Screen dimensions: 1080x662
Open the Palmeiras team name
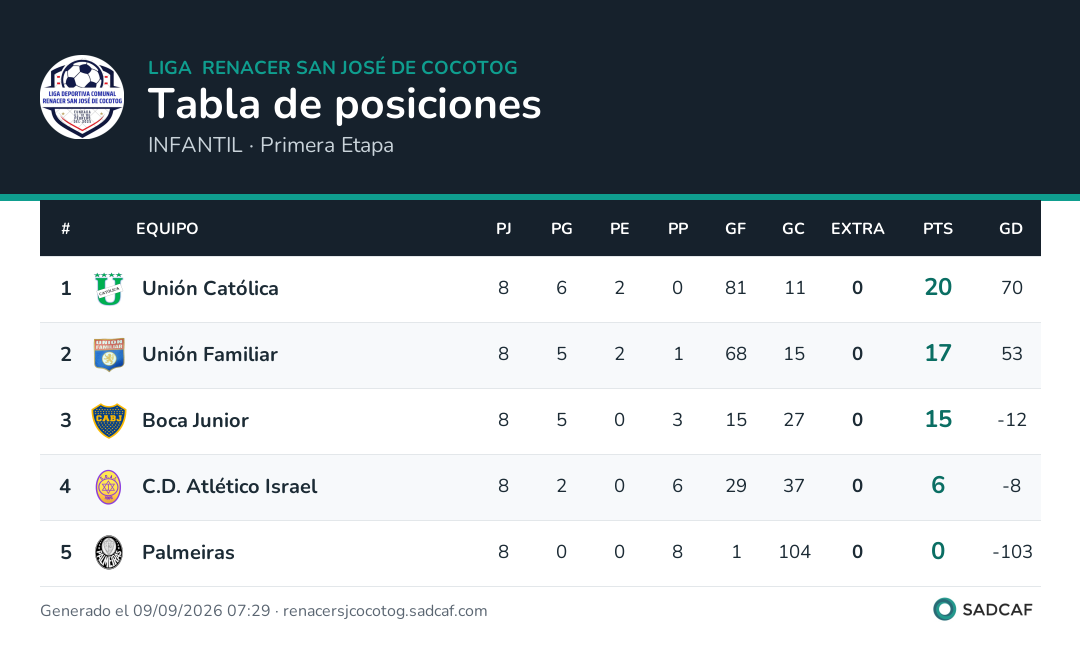point(188,552)
